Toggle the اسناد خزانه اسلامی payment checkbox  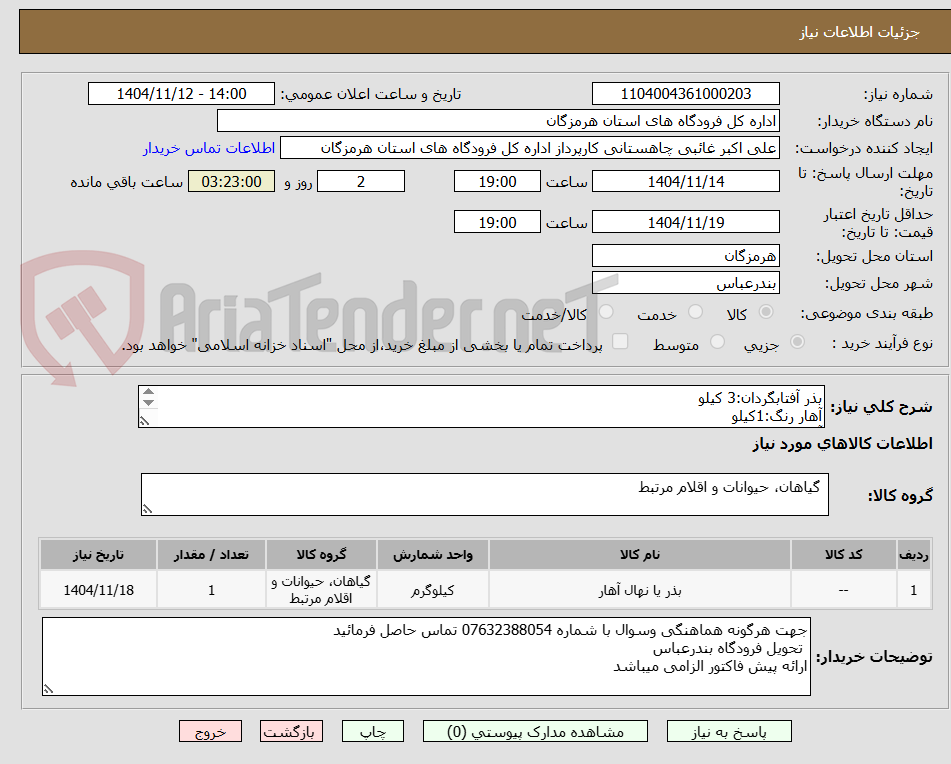(x=620, y=341)
